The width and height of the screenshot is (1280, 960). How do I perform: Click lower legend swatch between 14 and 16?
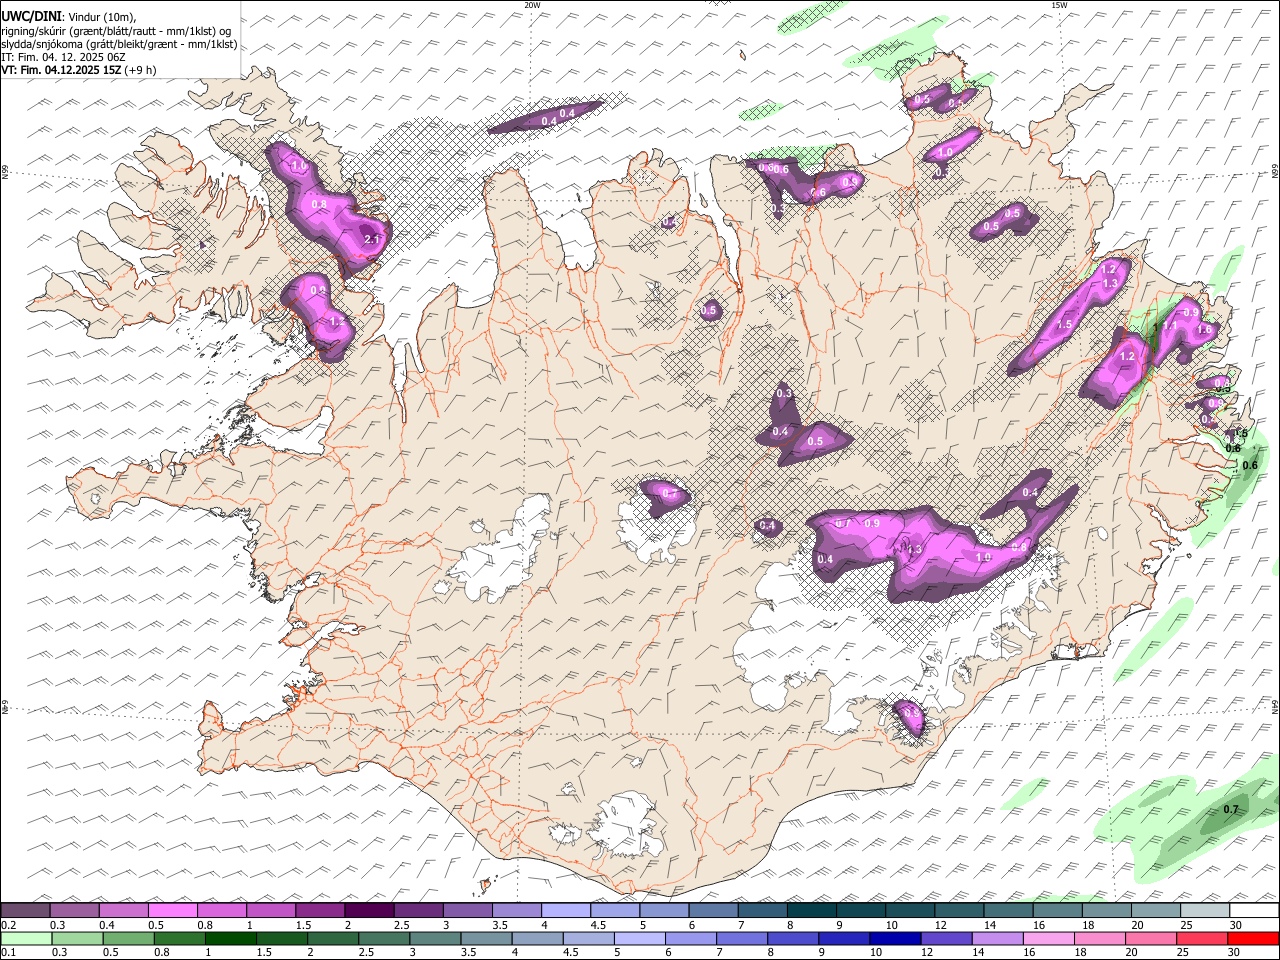(998, 938)
